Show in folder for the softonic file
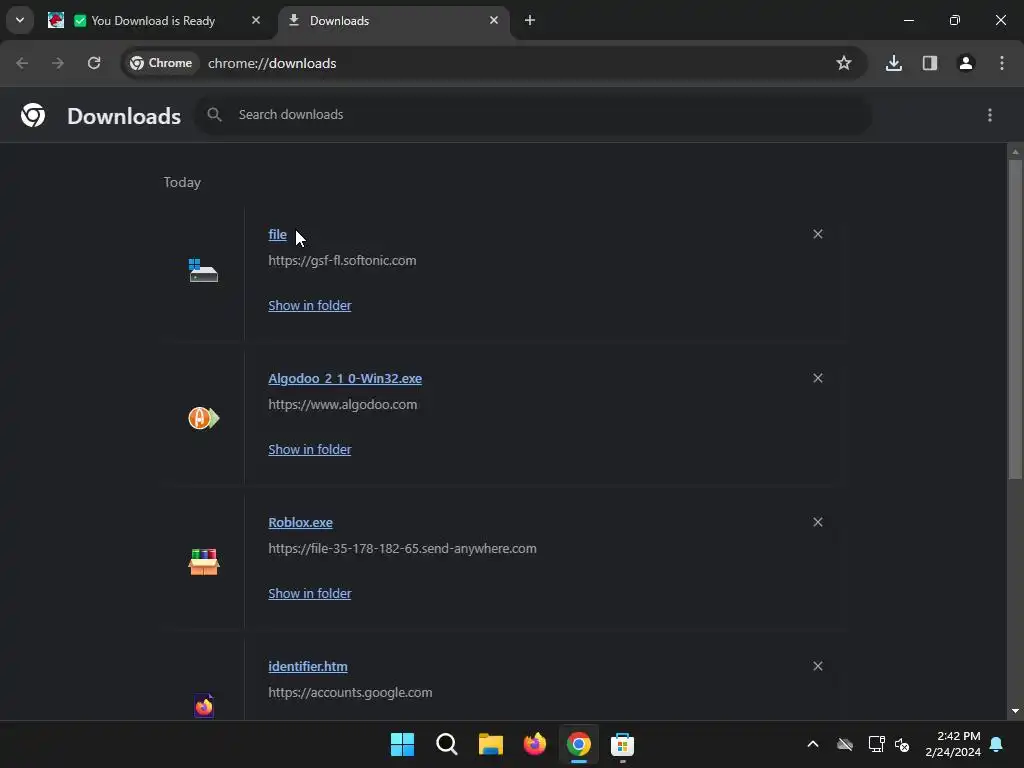This screenshot has height=768, width=1024. [x=310, y=306]
